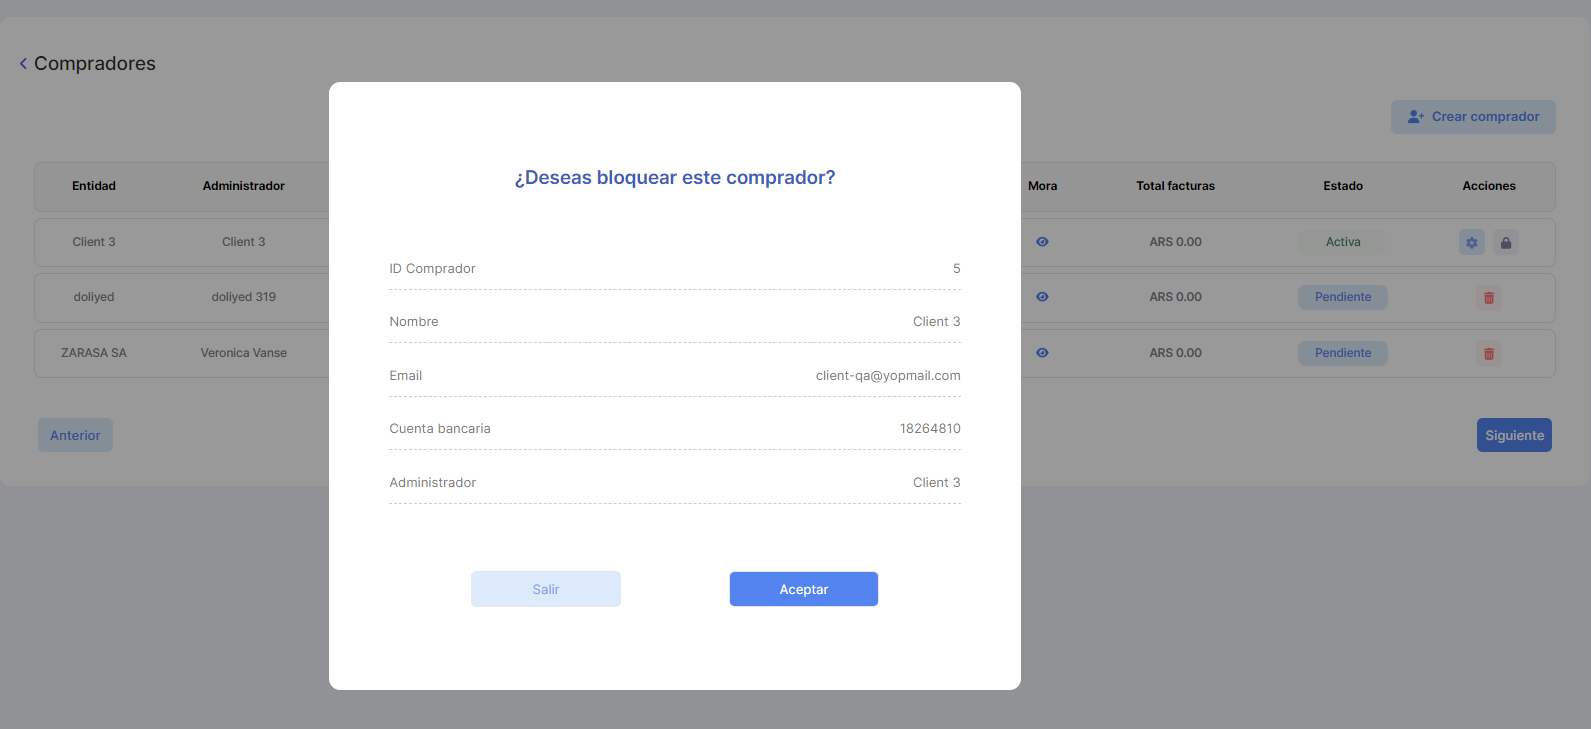Delete the doliyed buyer with the trash icon
Viewport: 1591px width, 729px height.
coord(1488,298)
